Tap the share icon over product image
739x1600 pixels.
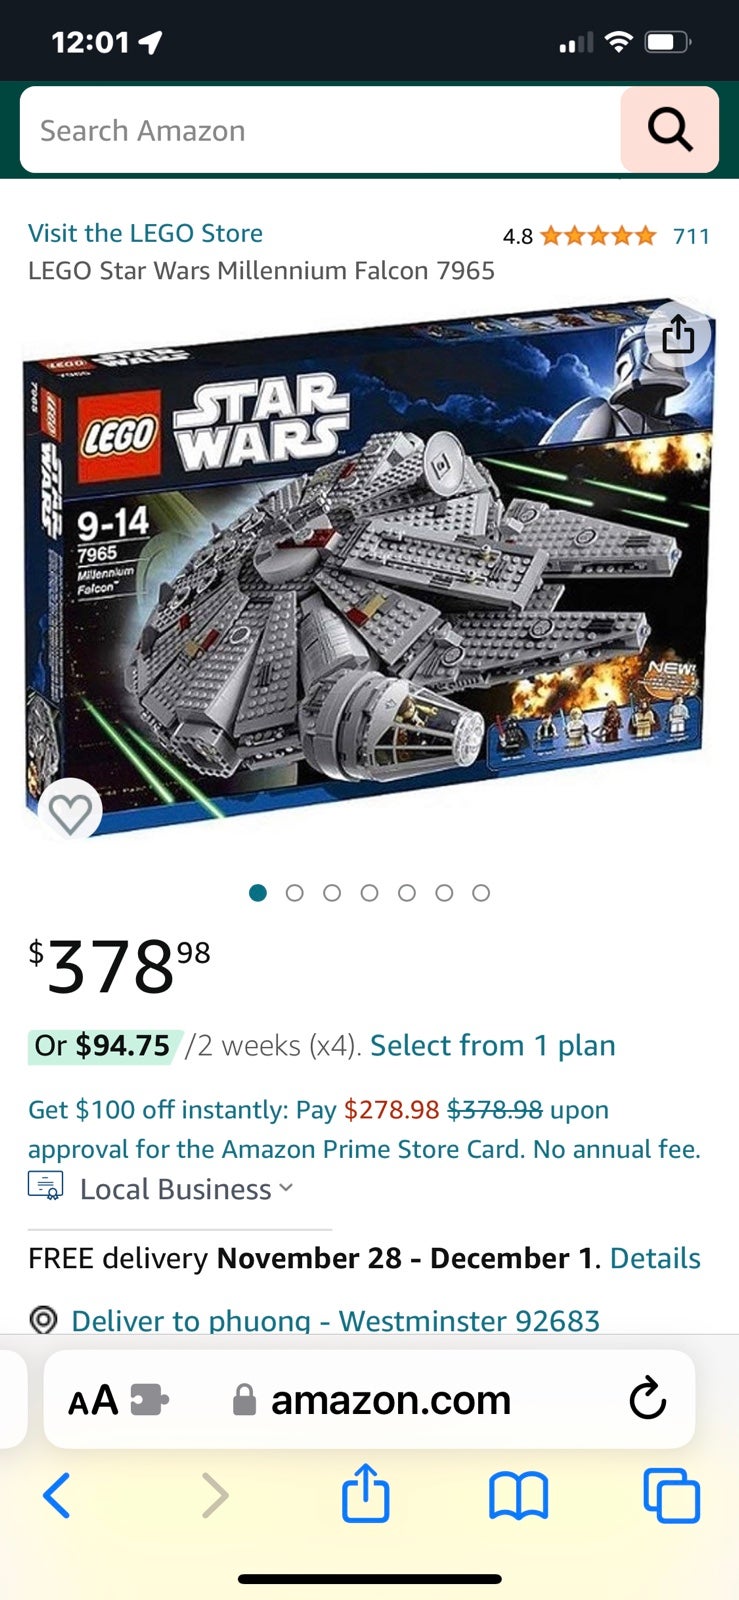(678, 334)
